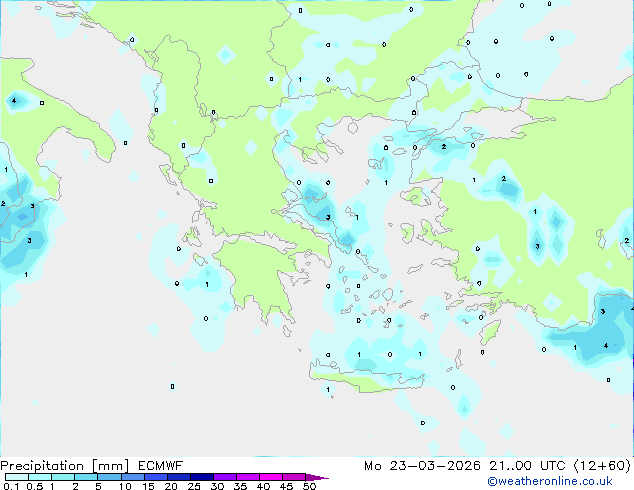Click the 30–35 mm purple legend swatch
This screenshot has width=634, height=490.
click(x=224, y=477)
